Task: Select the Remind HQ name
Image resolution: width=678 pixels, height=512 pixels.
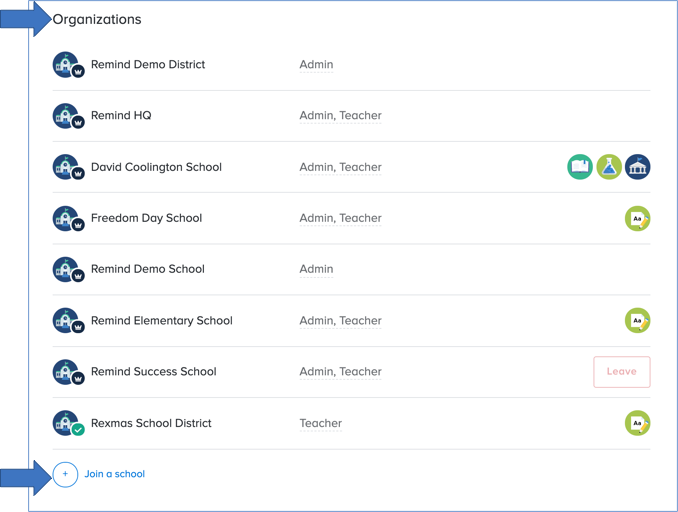Action: 121,115
